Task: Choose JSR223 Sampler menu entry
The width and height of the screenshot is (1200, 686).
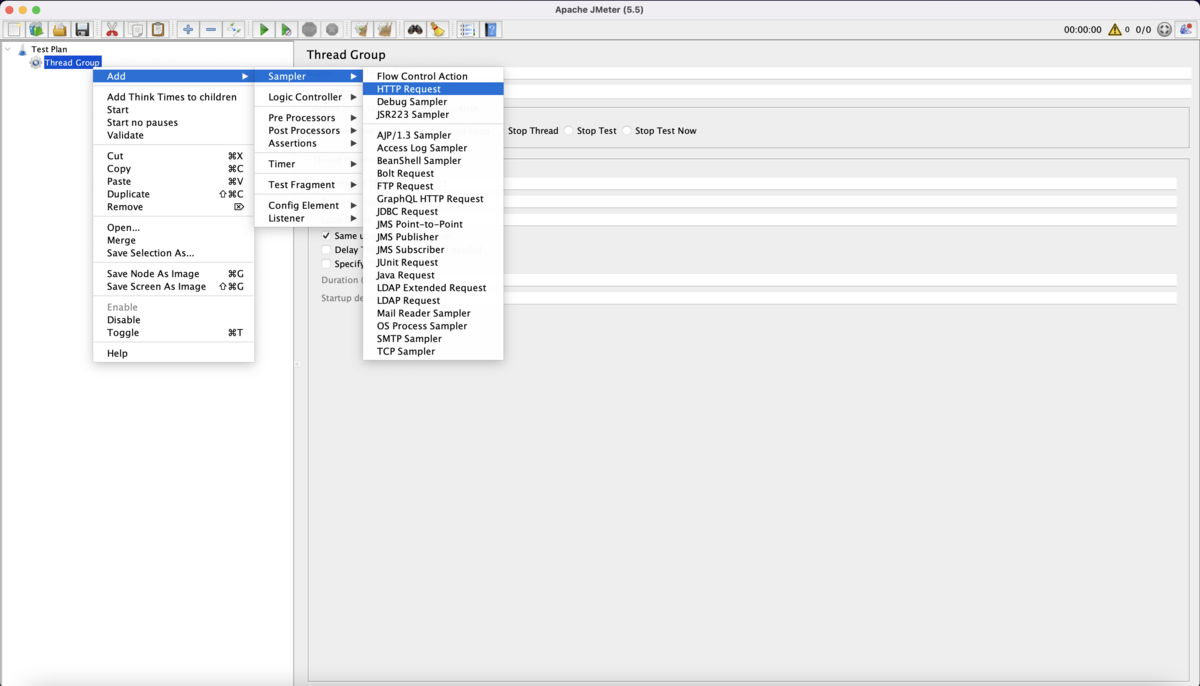Action: [x=433, y=114]
